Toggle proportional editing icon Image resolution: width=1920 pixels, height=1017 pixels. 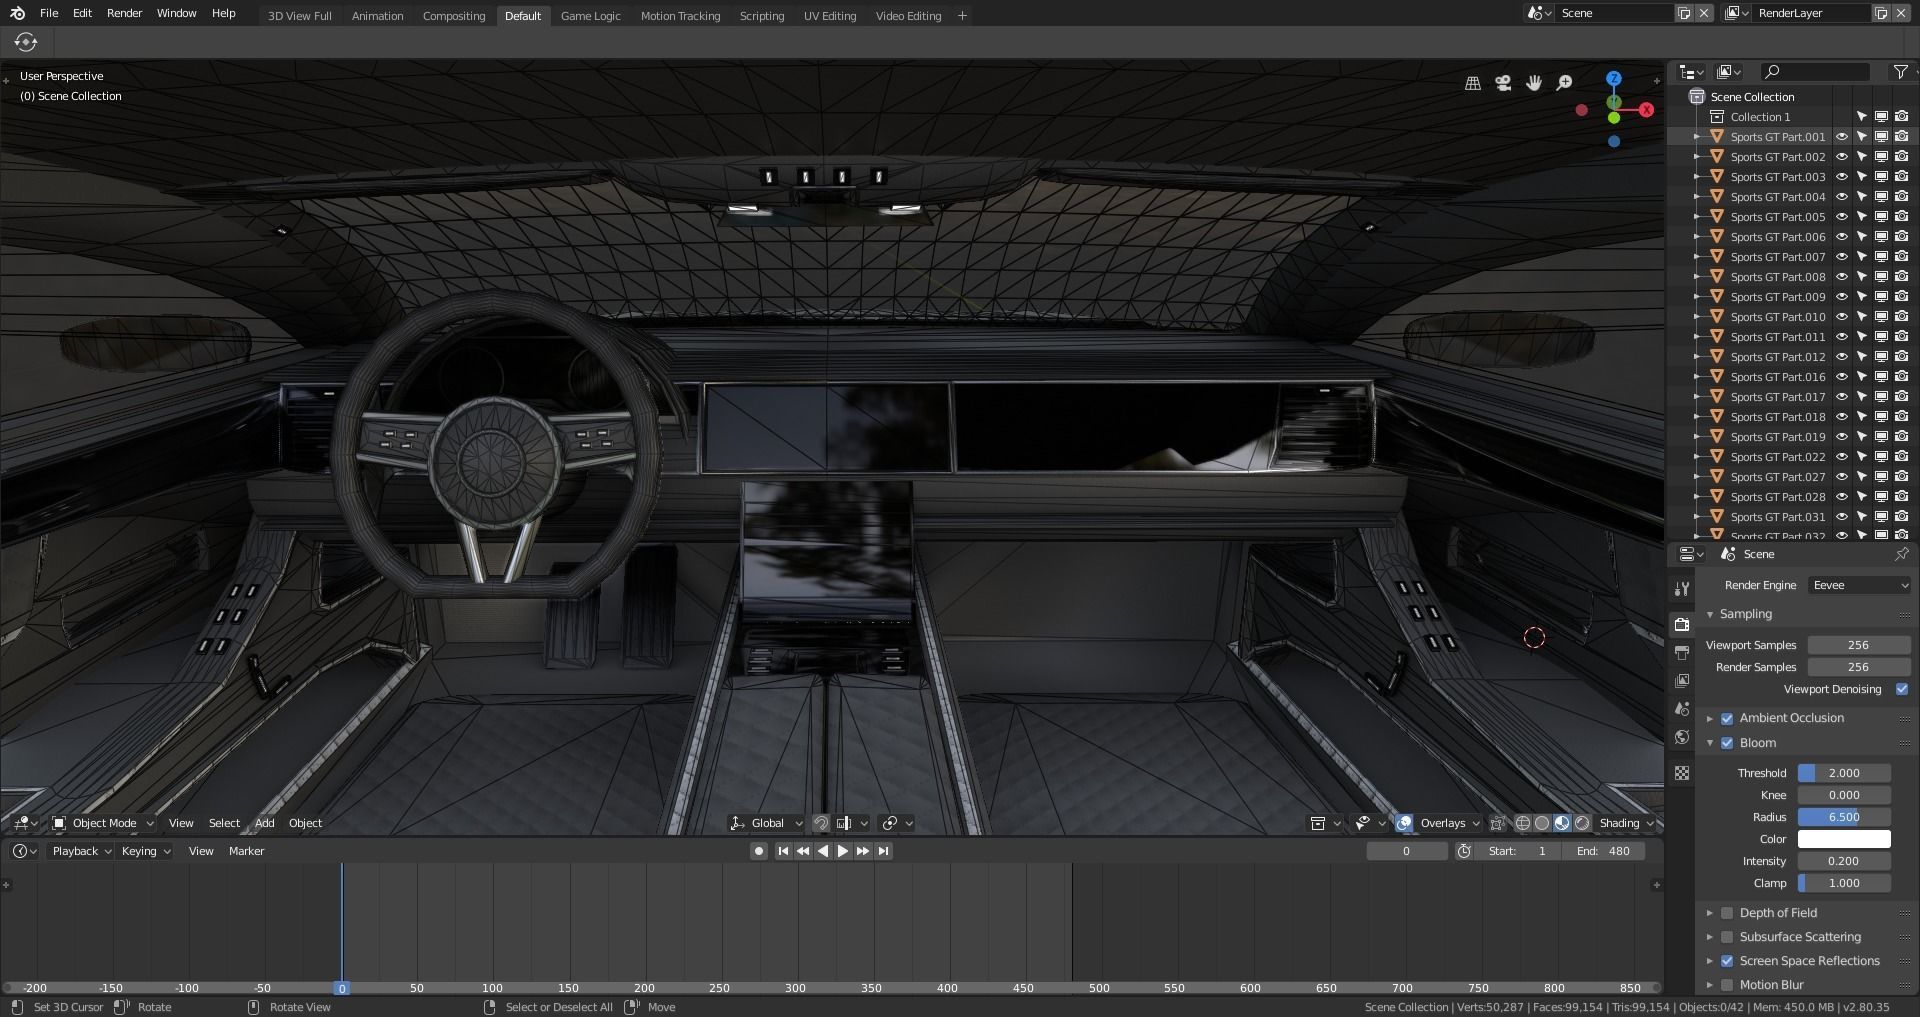pyautogui.click(x=890, y=823)
